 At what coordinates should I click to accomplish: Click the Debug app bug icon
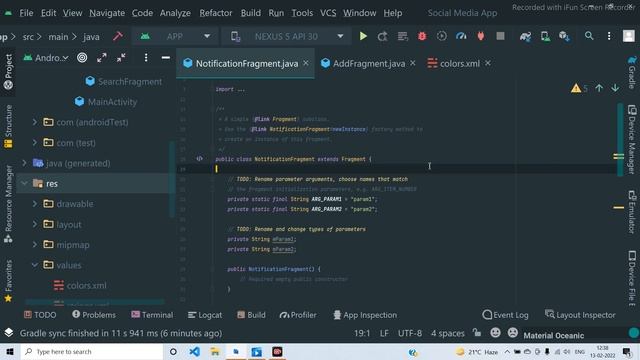pyautogui.click(x=422, y=36)
